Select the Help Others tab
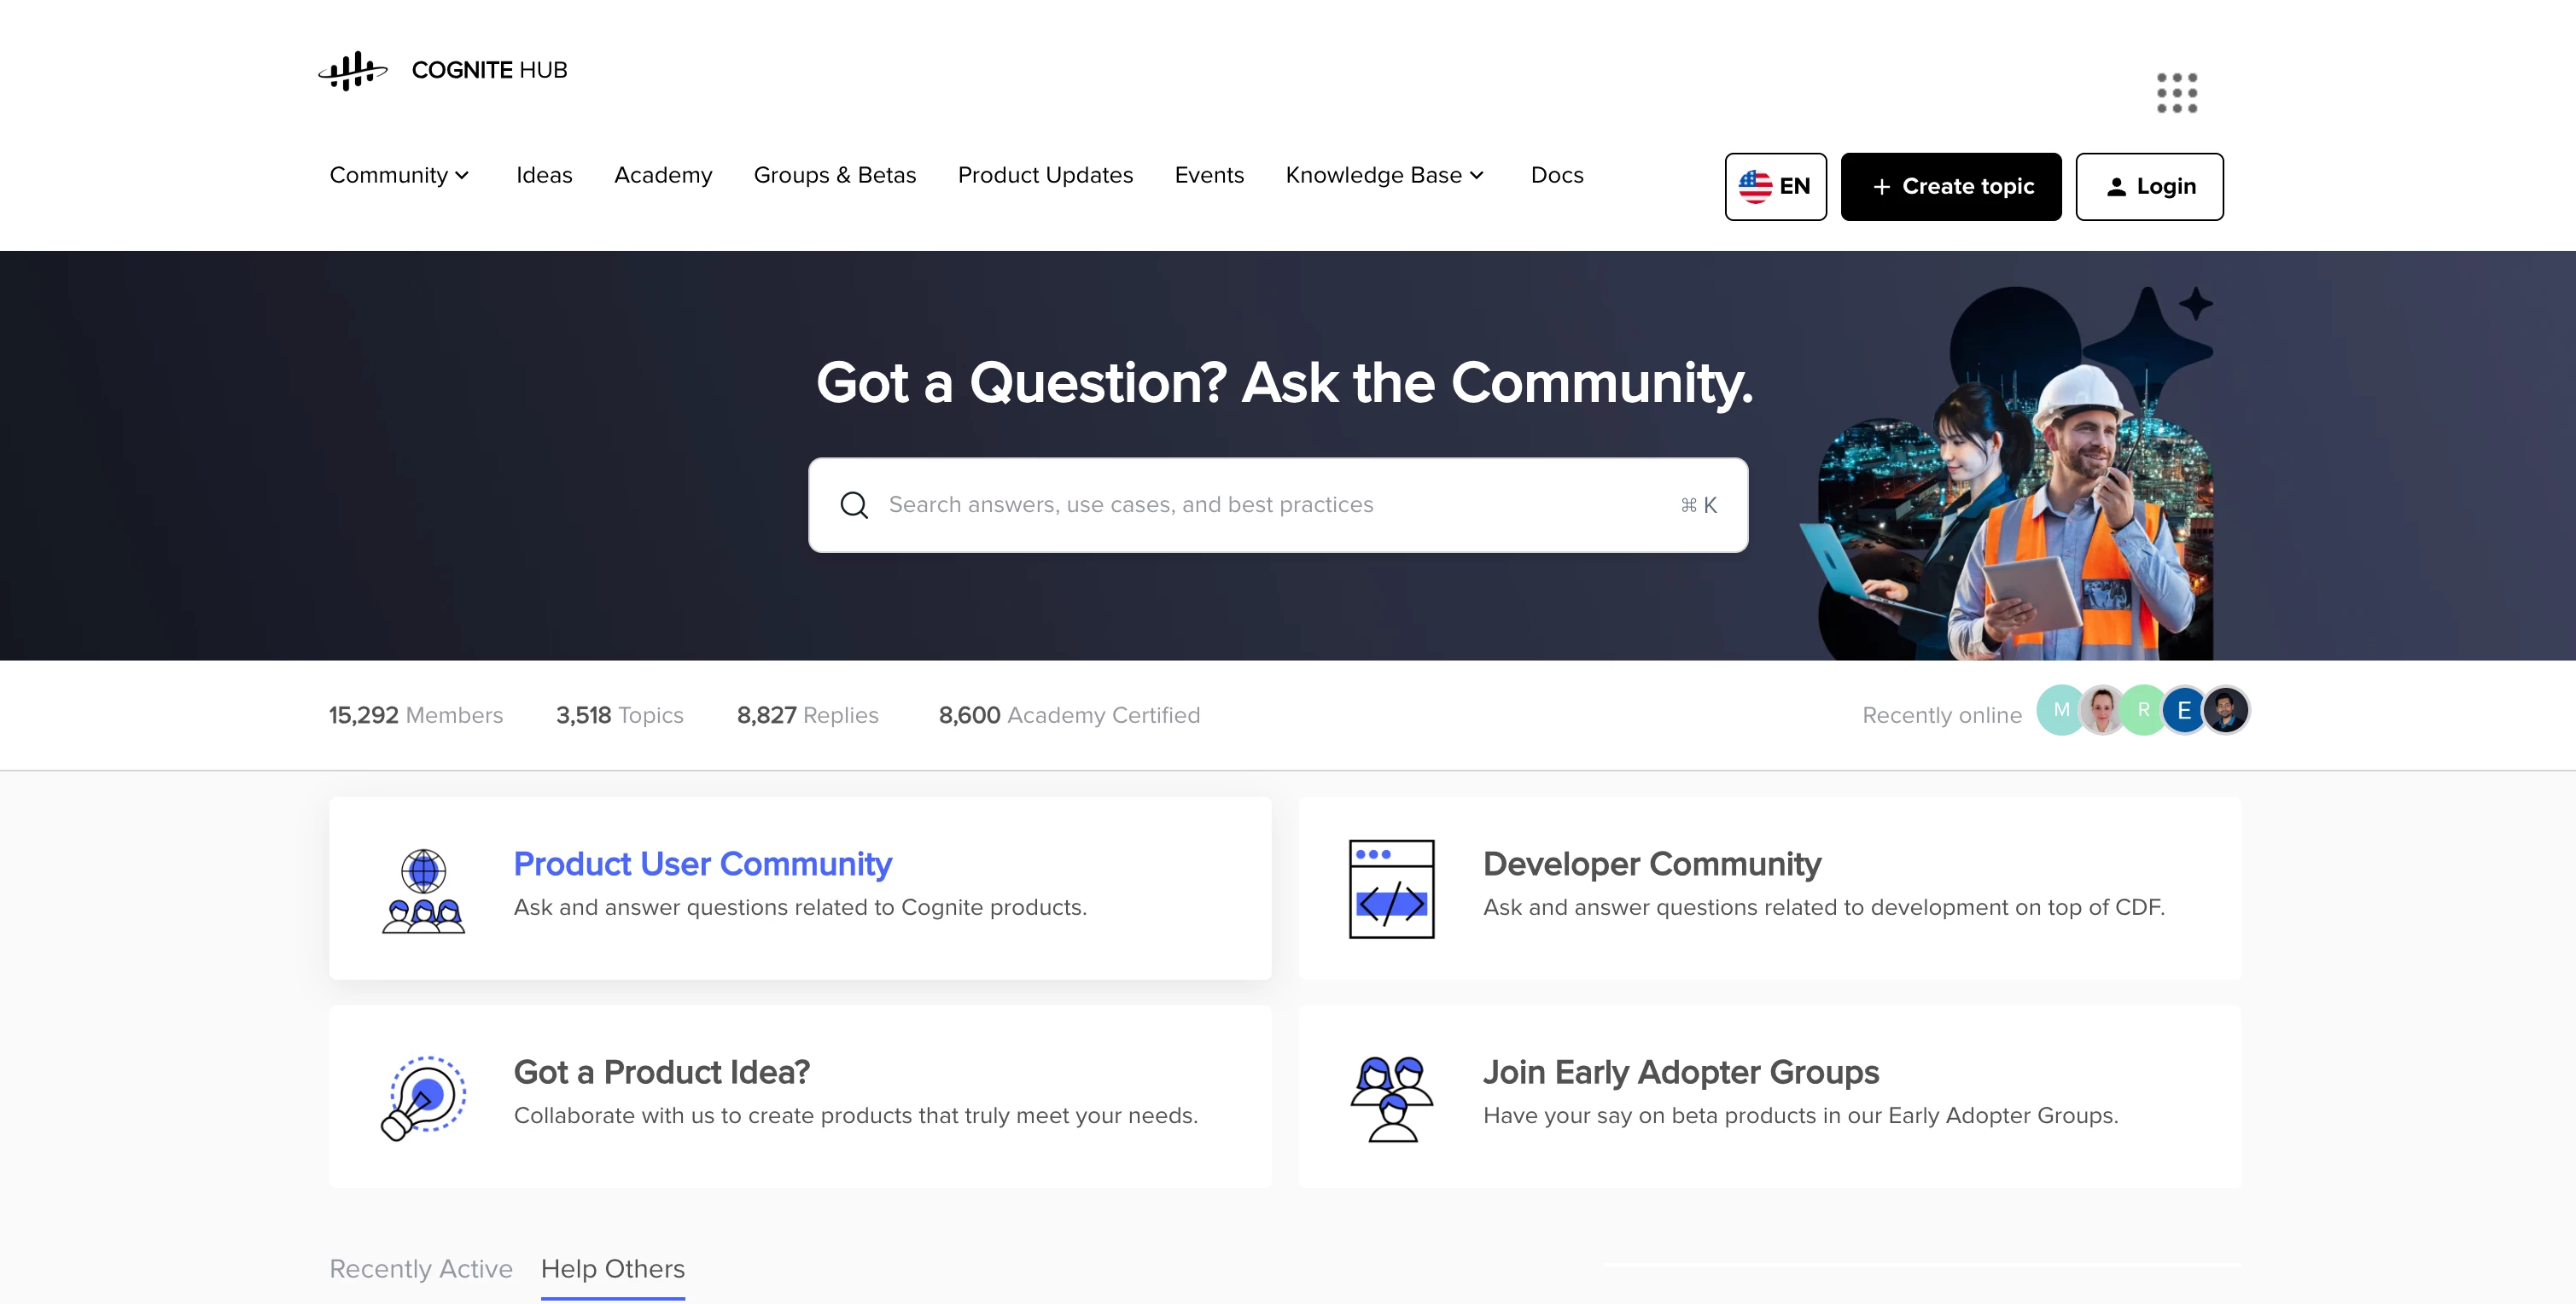The width and height of the screenshot is (2576, 1304). pos(612,1268)
